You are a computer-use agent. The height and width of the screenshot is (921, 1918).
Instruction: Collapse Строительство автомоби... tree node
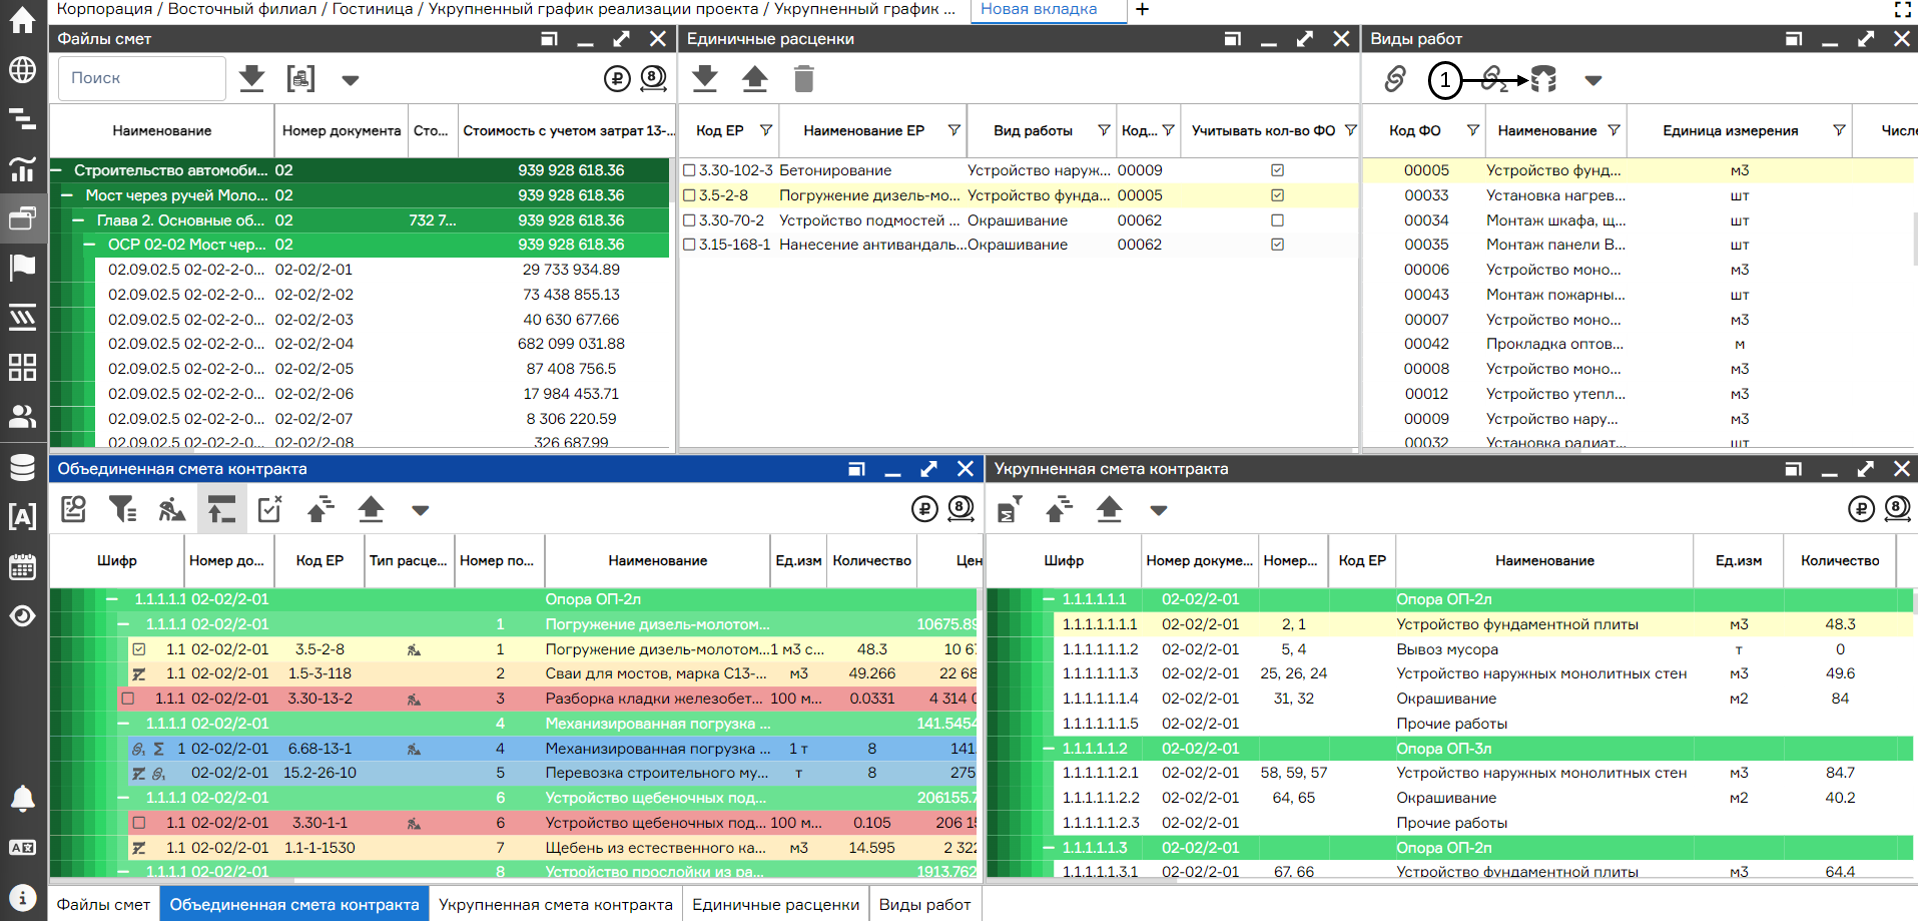57,170
